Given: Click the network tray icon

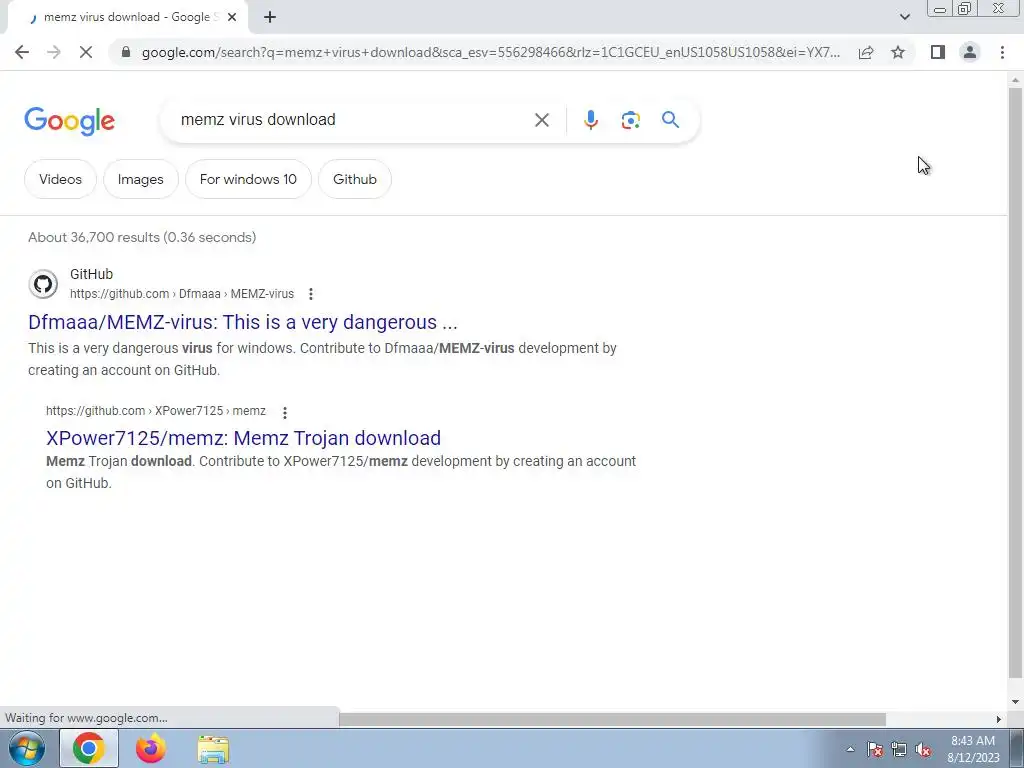Looking at the screenshot, I should [x=899, y=749].
